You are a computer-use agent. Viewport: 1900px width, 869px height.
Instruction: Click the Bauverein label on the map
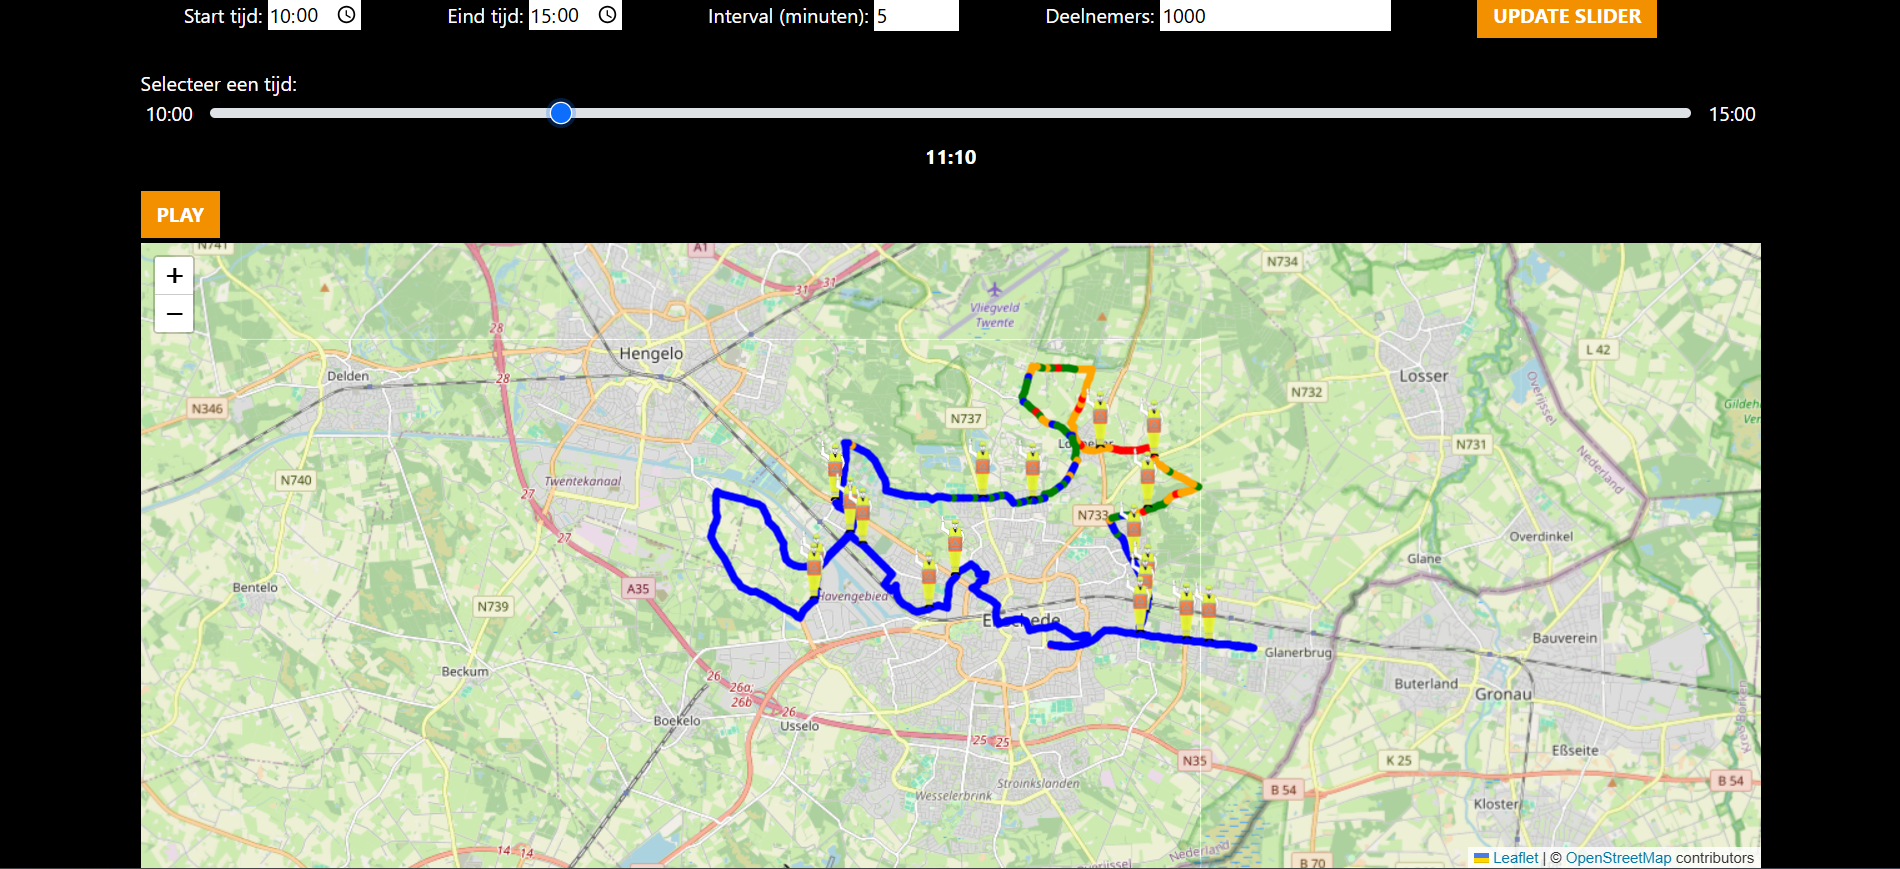(x=1565, y=638)
